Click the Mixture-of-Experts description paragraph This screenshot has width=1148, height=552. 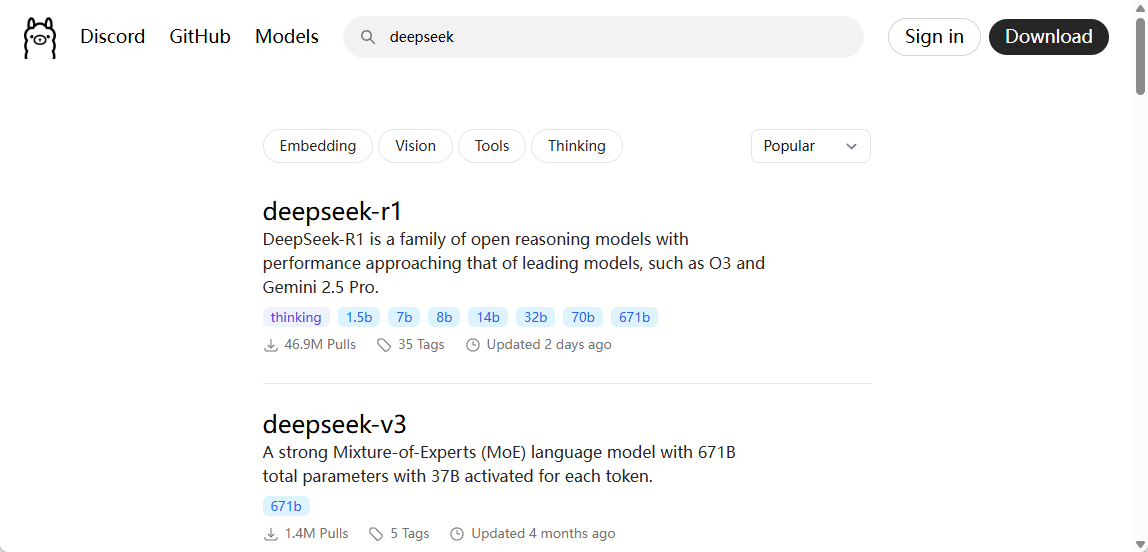[x=499, y=465]
